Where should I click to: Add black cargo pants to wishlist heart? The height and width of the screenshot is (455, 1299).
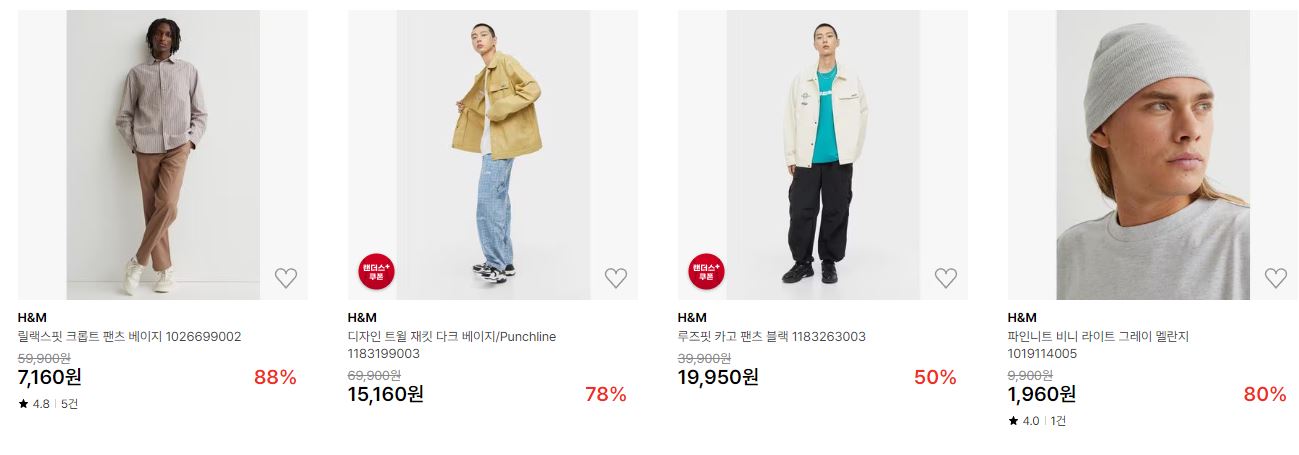tap(946, 278)
